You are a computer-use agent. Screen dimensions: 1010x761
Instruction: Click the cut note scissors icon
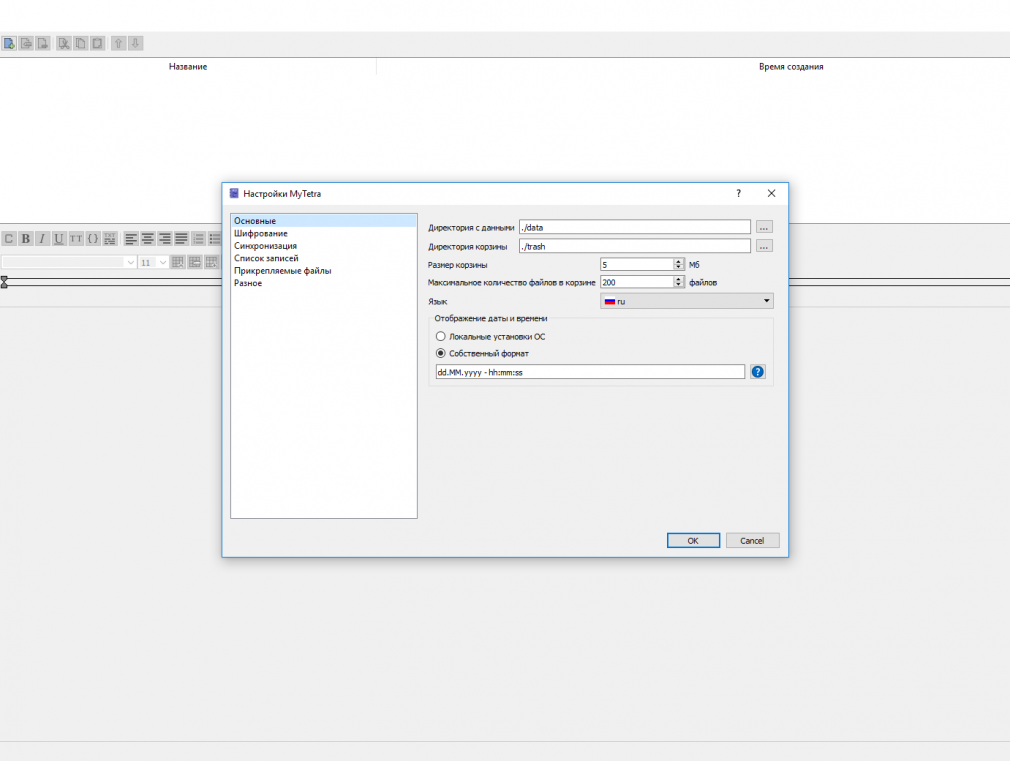pos(64,43)
